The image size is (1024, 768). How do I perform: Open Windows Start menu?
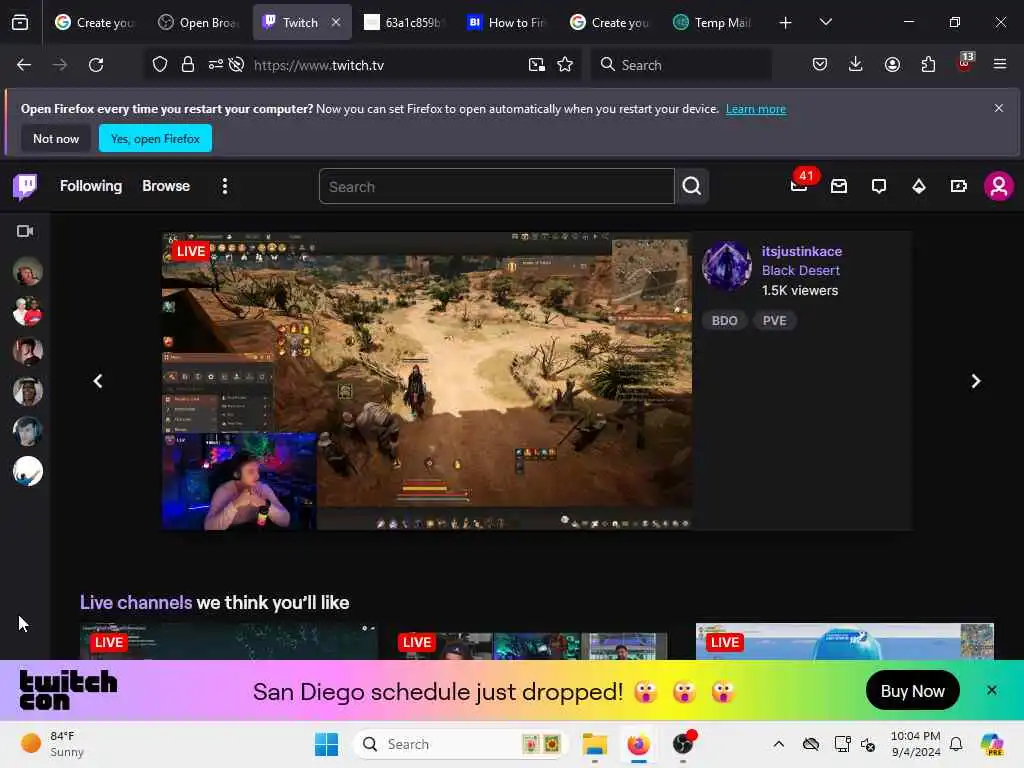click(327, 744)
